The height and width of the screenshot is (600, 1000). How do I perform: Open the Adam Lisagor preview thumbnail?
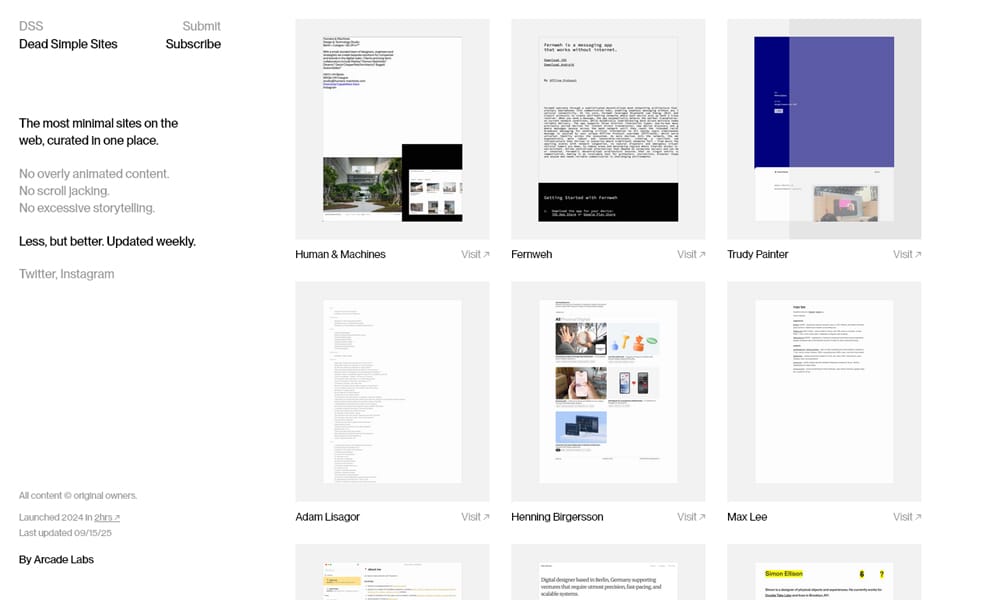[391, 391]
